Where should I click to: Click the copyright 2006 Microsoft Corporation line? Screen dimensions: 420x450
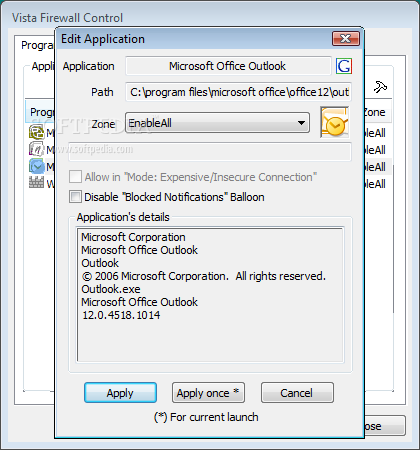click(x=203, y=276)
